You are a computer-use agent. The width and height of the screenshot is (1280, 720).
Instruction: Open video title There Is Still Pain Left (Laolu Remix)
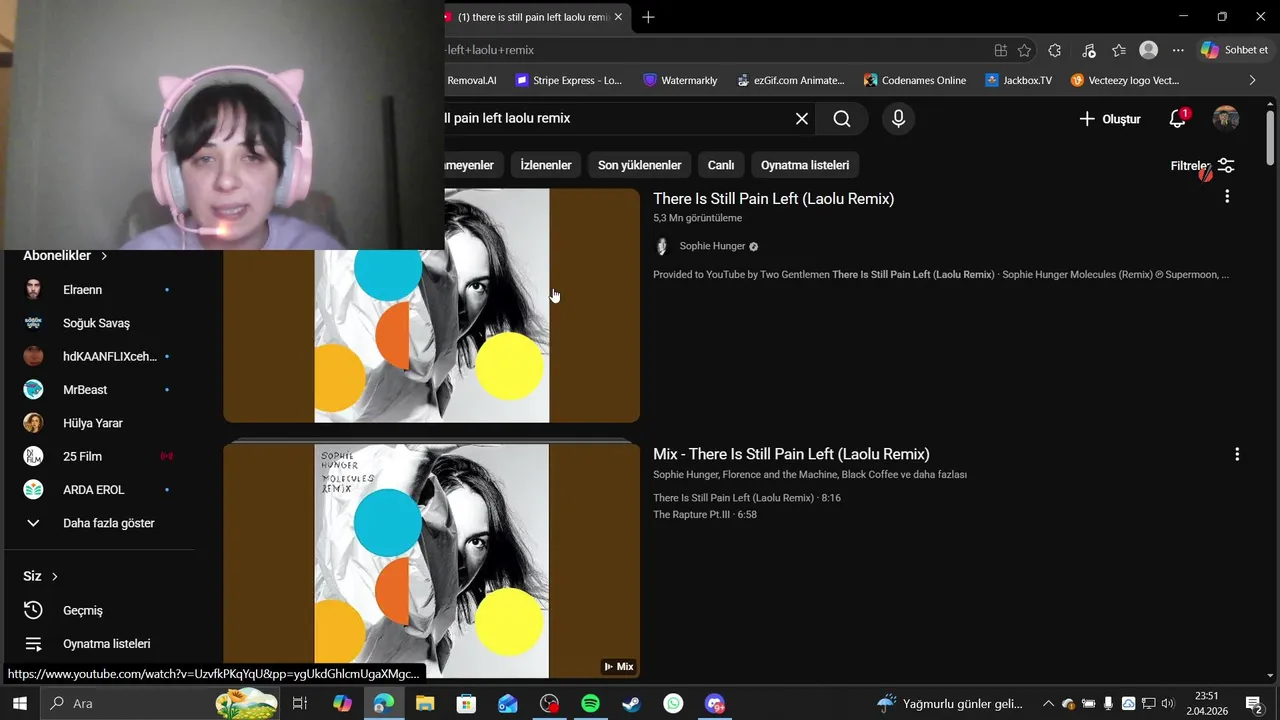(x=773, y=198)
